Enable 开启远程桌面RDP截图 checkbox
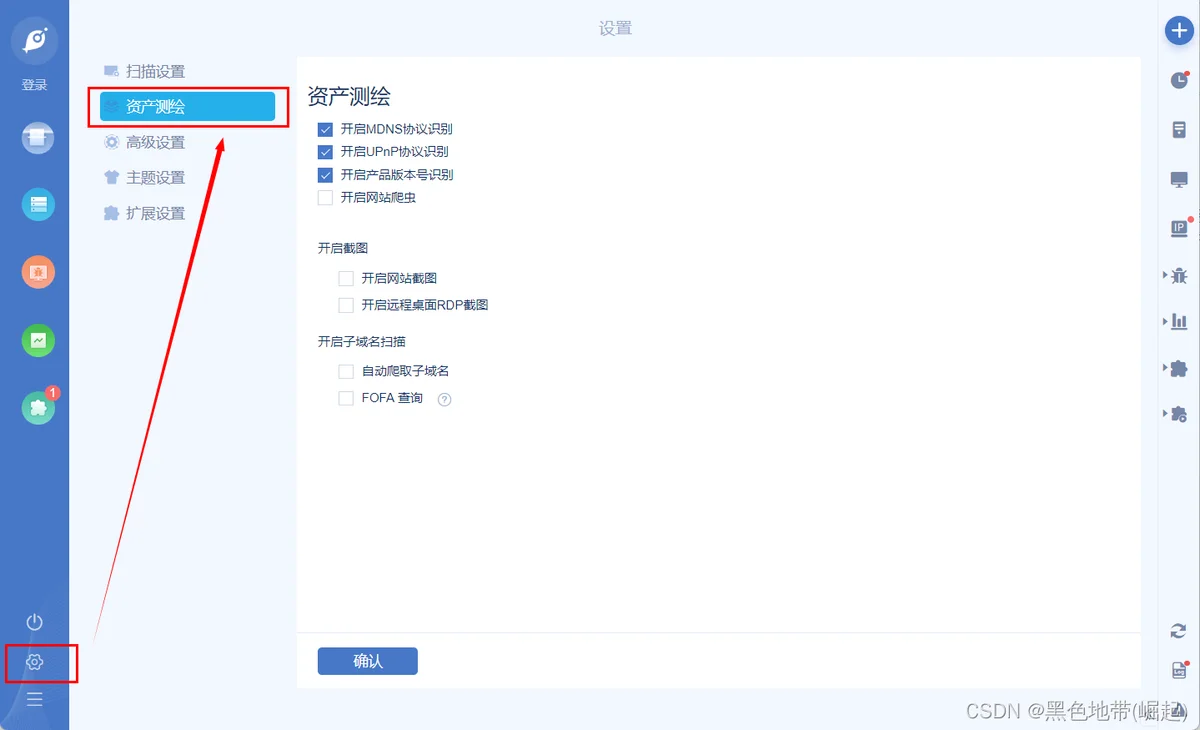This screenshot has height=730, width=1200. (346, 305)
